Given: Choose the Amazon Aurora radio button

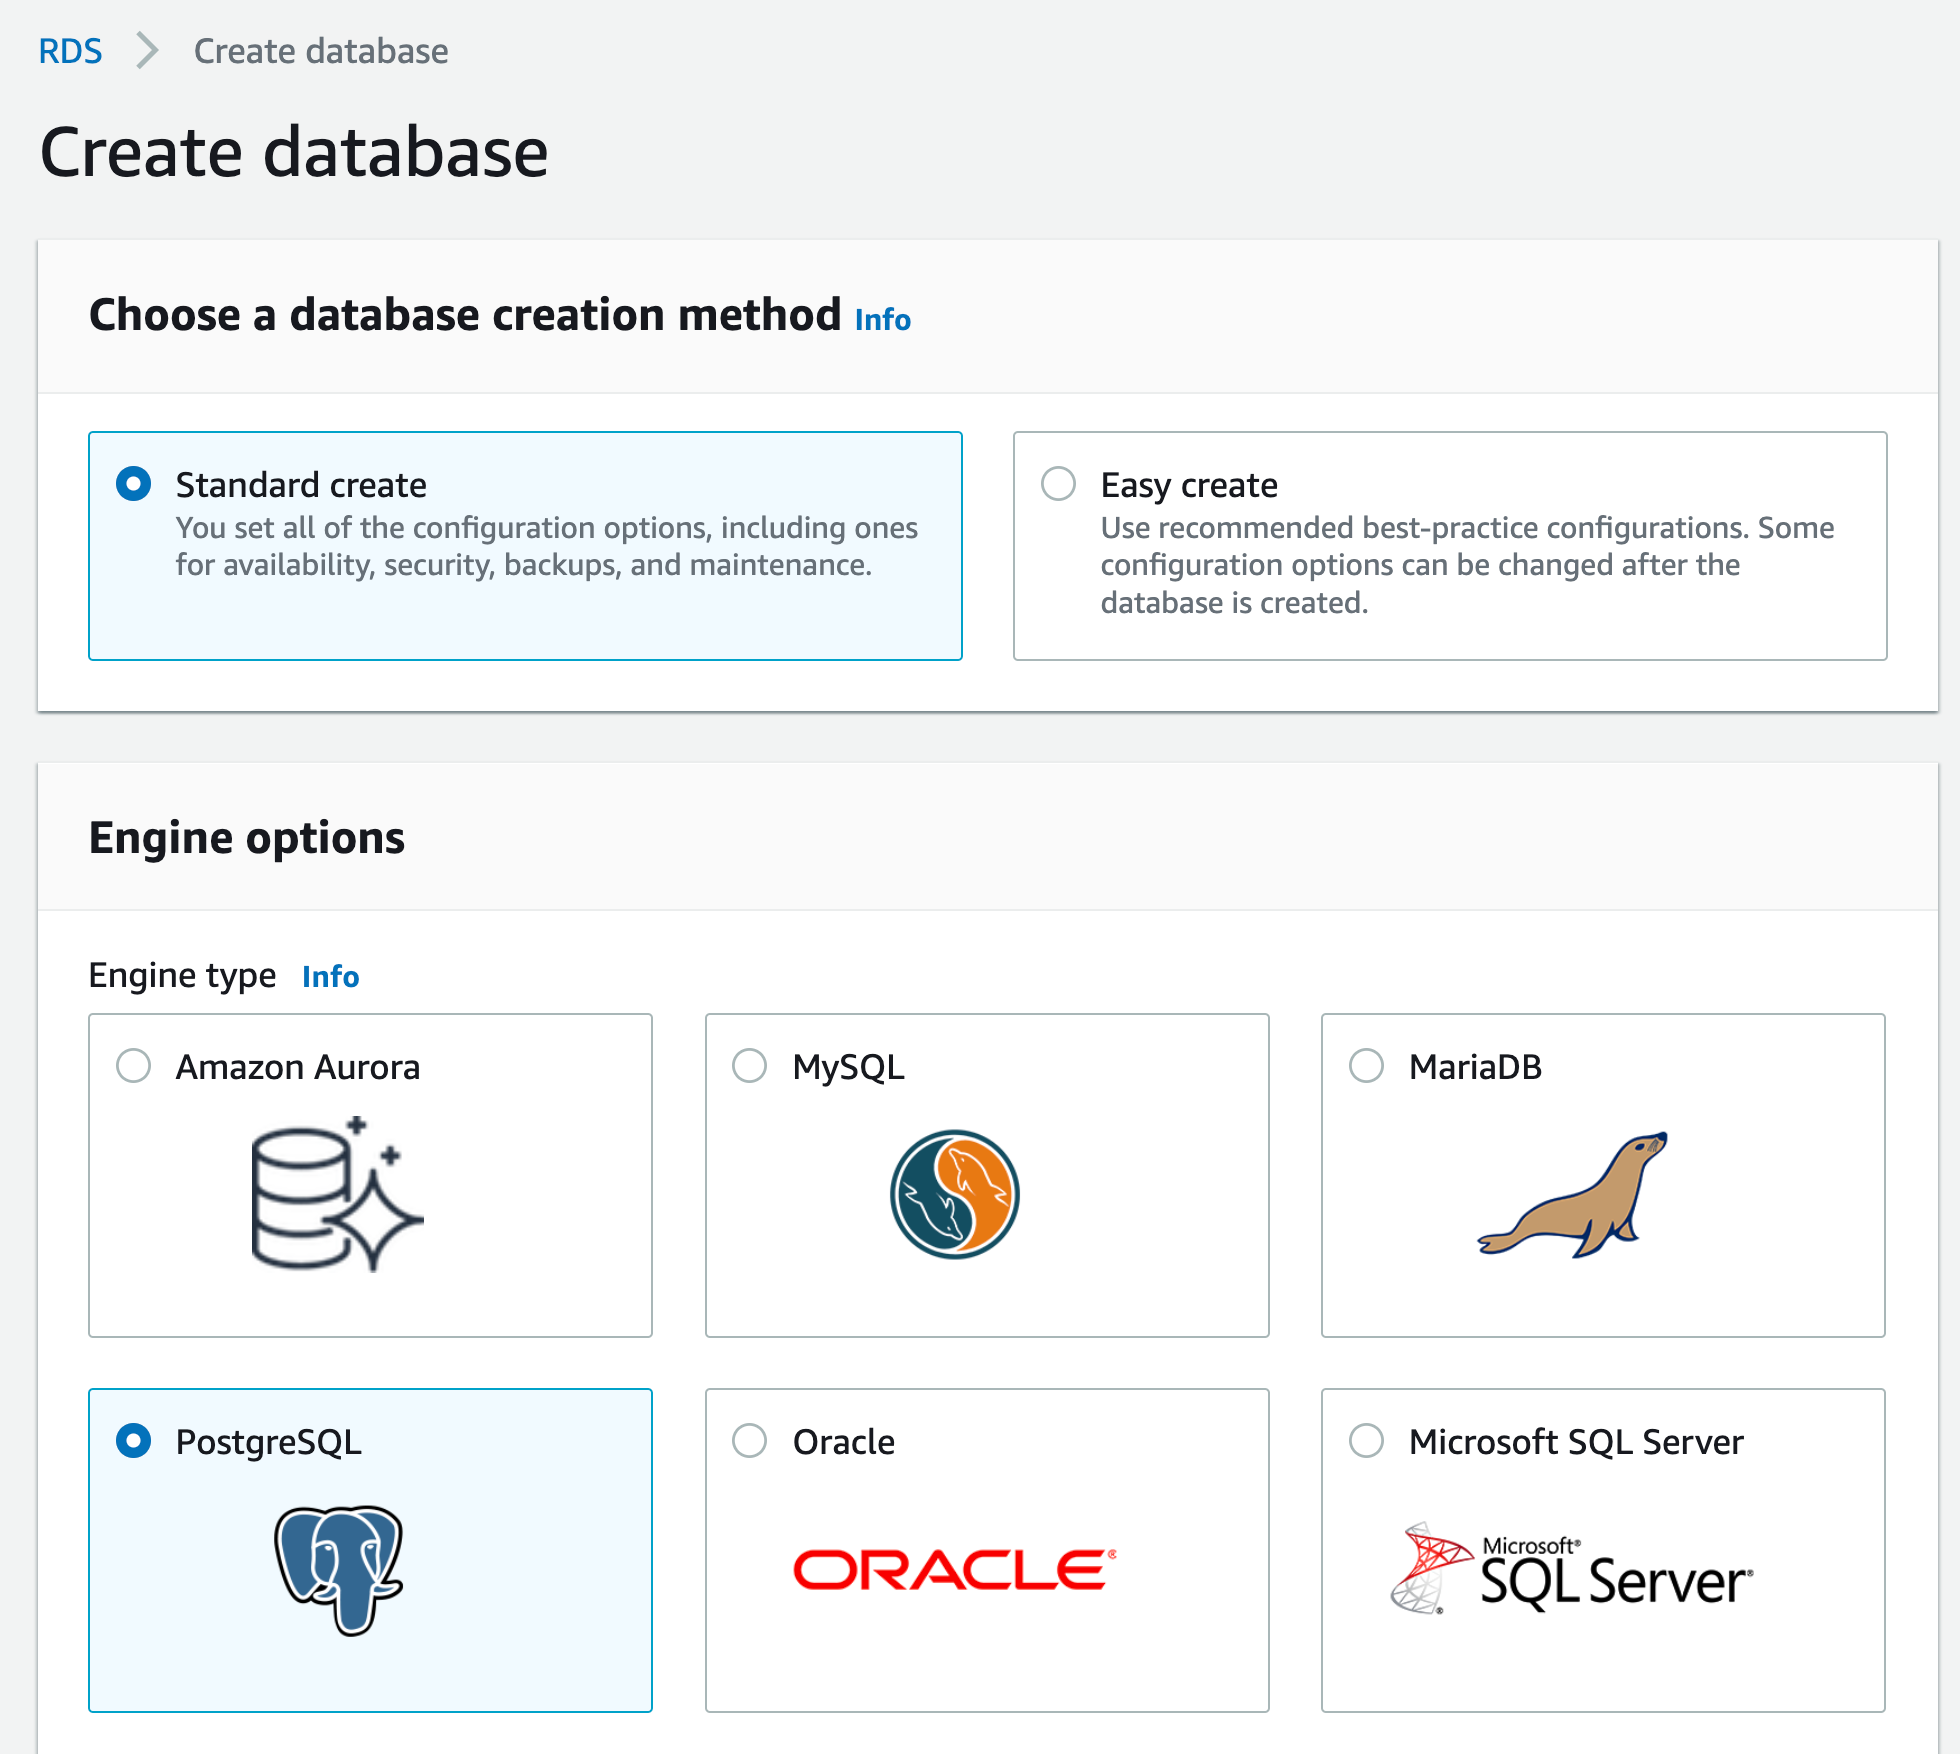Looking at the screenshot, I should click(x=134, y=1066).
